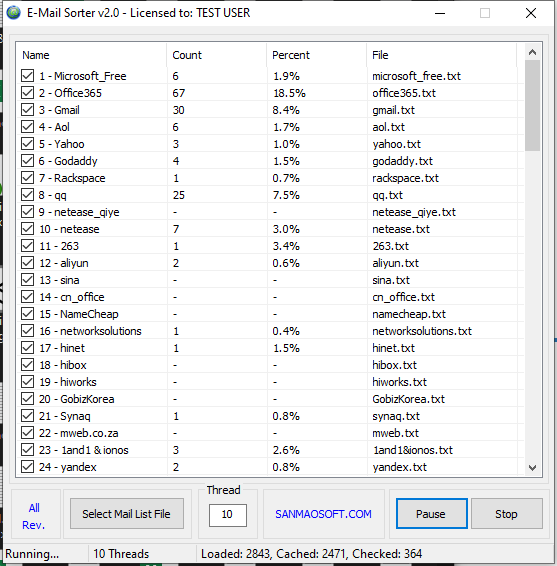The height and width of the screenshot is (566, 557).
Task: Click the 7.5% percent value for qq
Action: (x=286, y=195)
